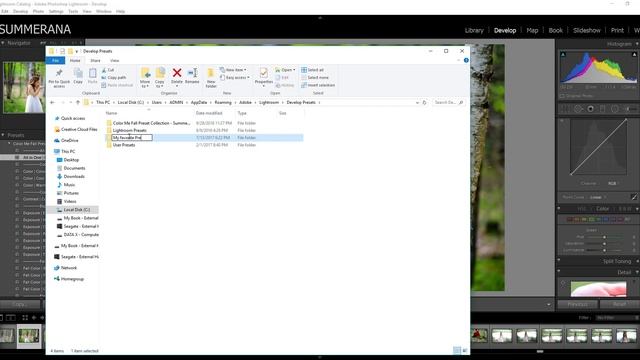
Task: Adjust the HSL Saturation slider handle
Action: [x=604, y=244]
